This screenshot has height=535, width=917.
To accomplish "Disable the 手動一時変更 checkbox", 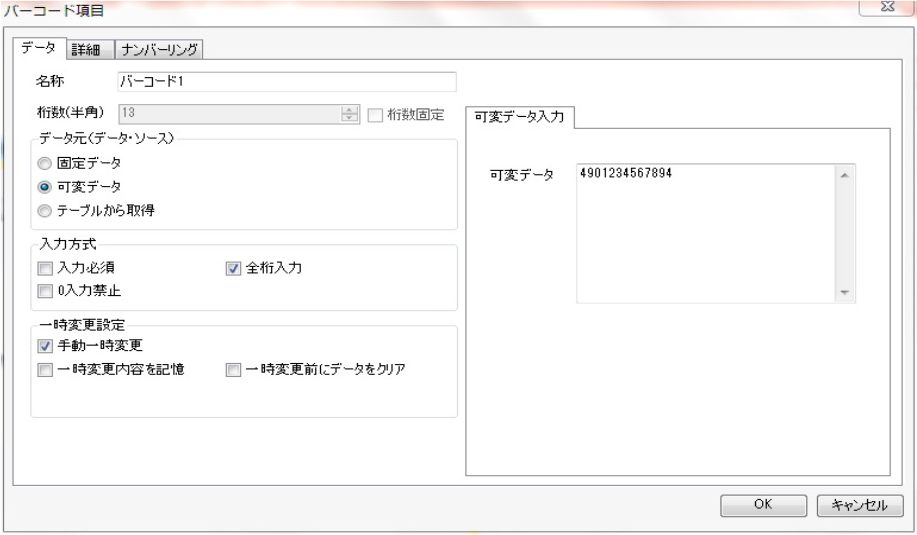I will pyautogui.click(x=44, y=346).
